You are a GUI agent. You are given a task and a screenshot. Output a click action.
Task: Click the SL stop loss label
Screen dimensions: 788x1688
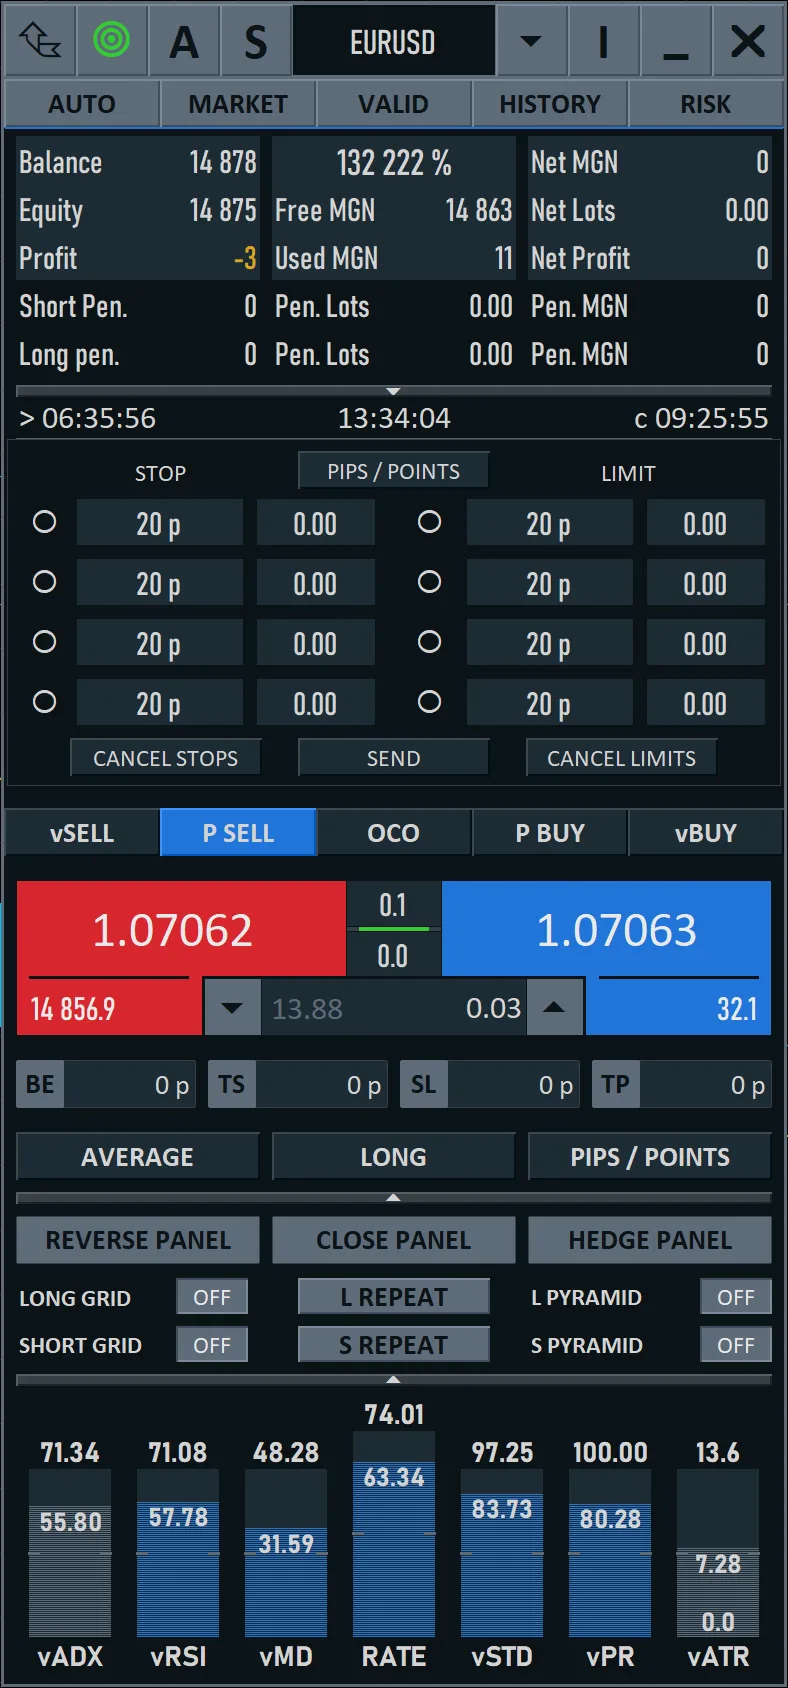tap(424, 1084)
